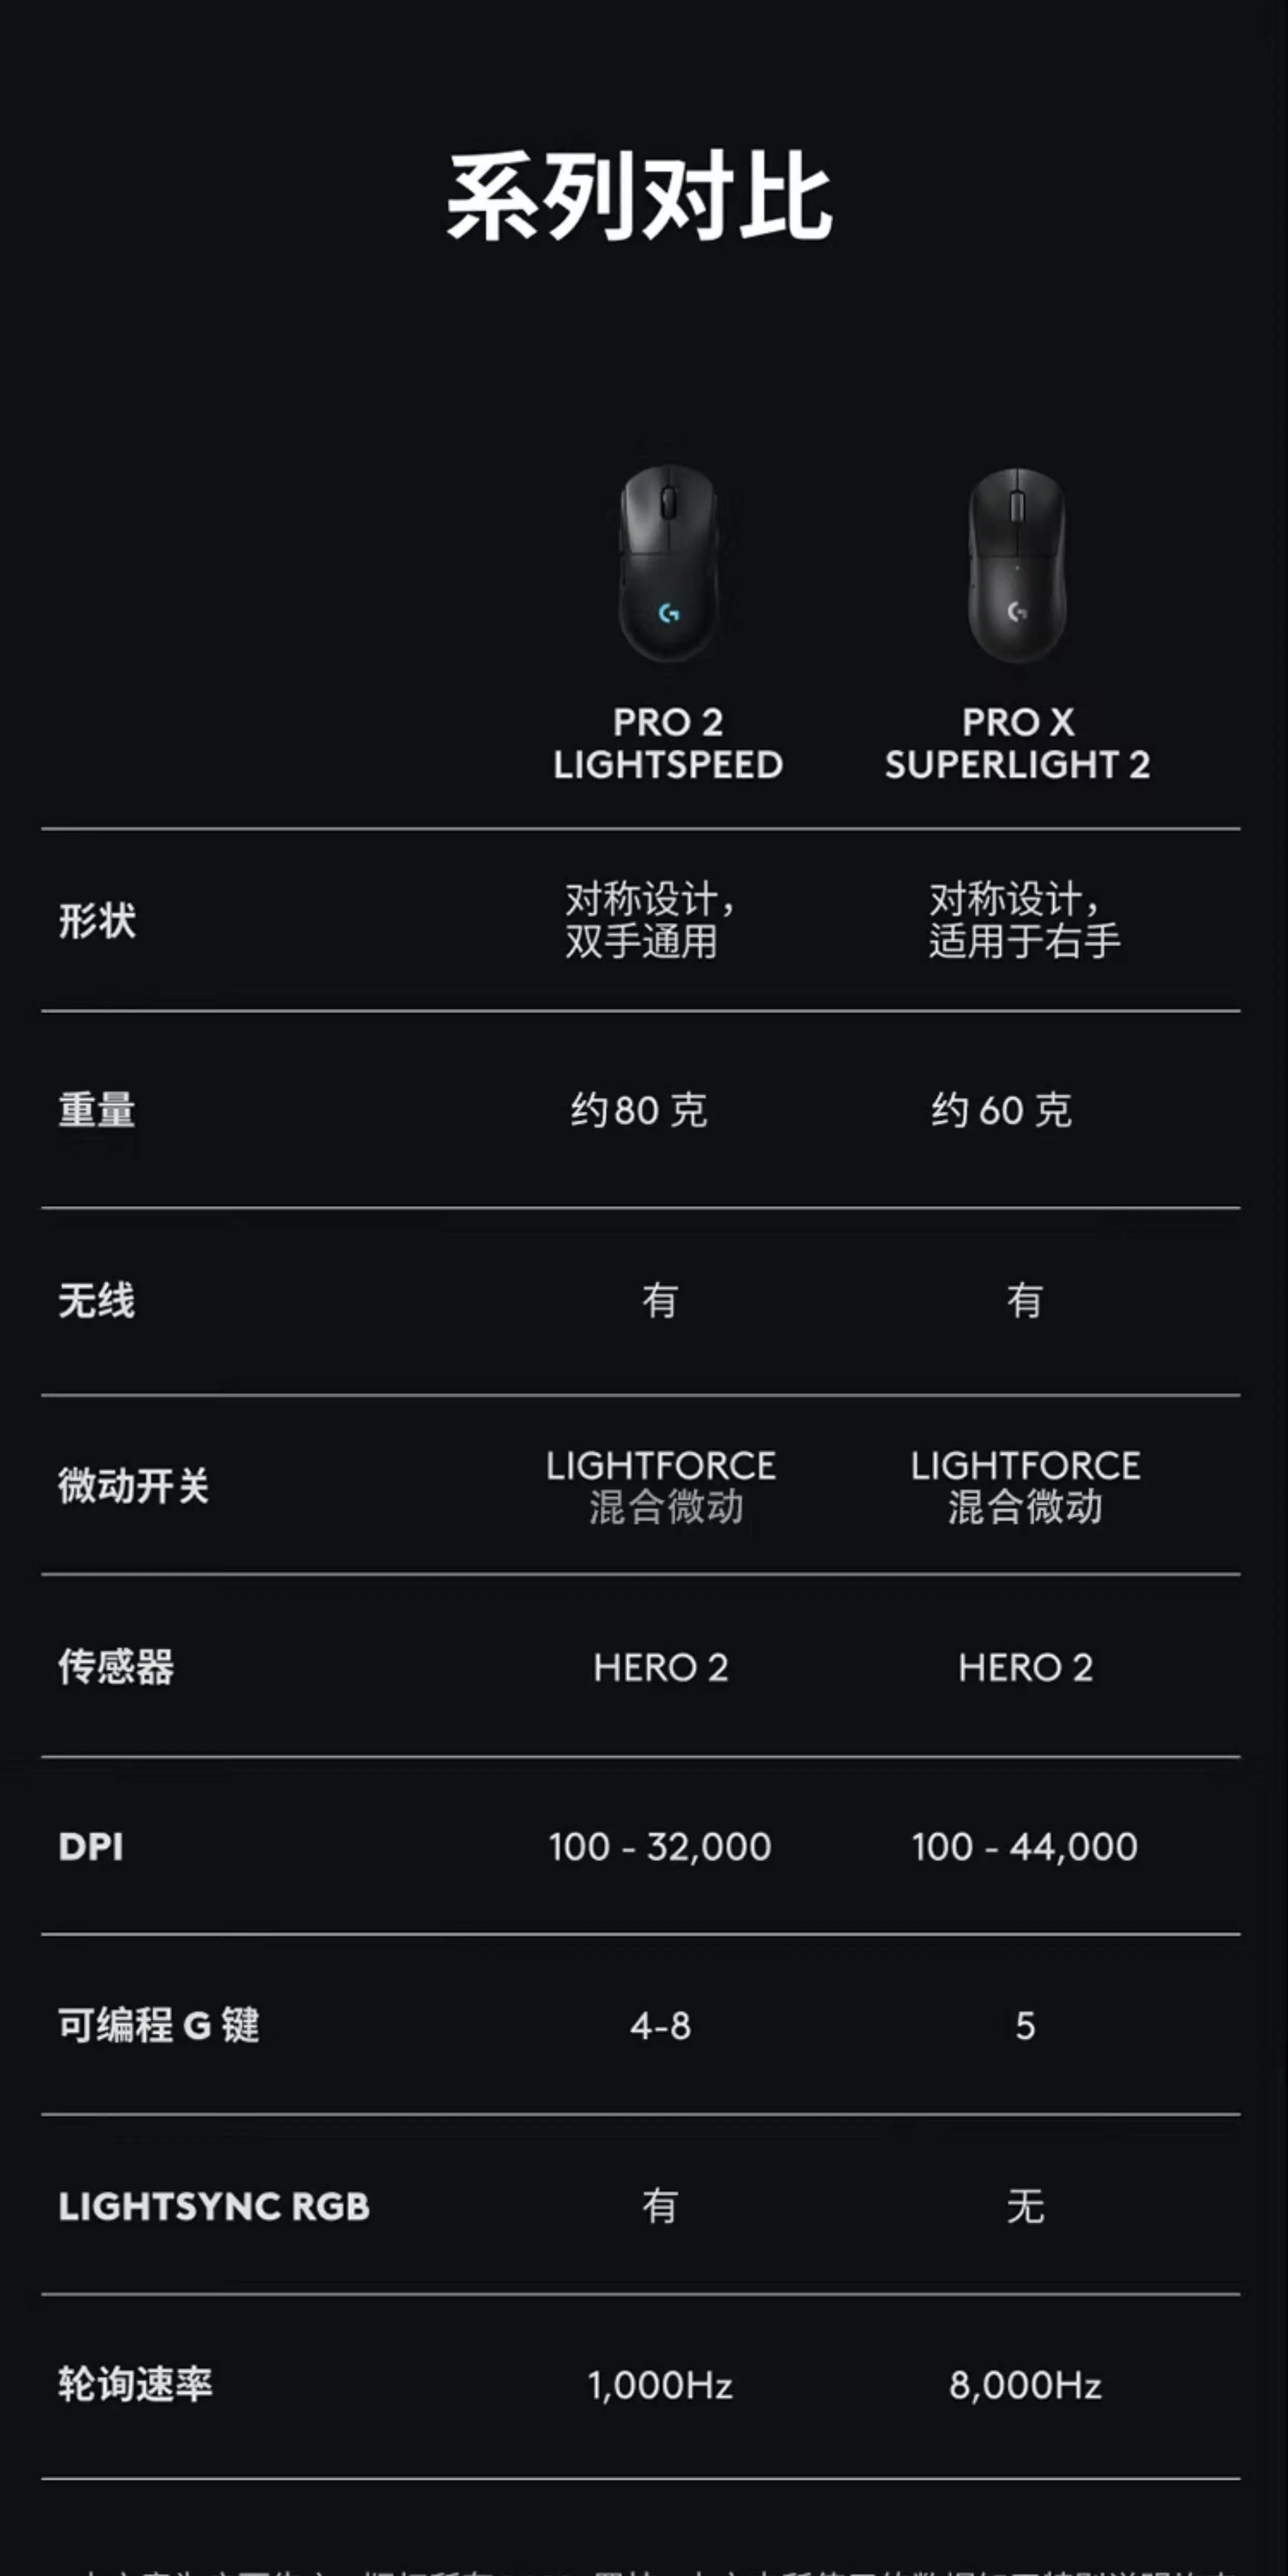Click the 1,000Hz polling rate value
The image size is (1288, 2576).
pyautogui.click(x=660, y=2386)
